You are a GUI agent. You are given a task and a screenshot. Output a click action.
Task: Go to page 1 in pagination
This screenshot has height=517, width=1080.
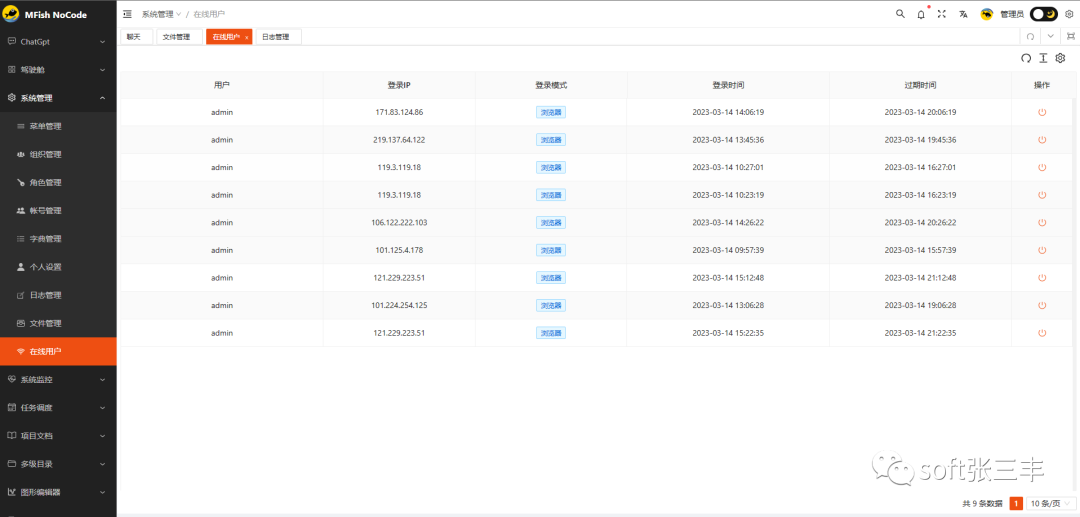coord(1015,504)
